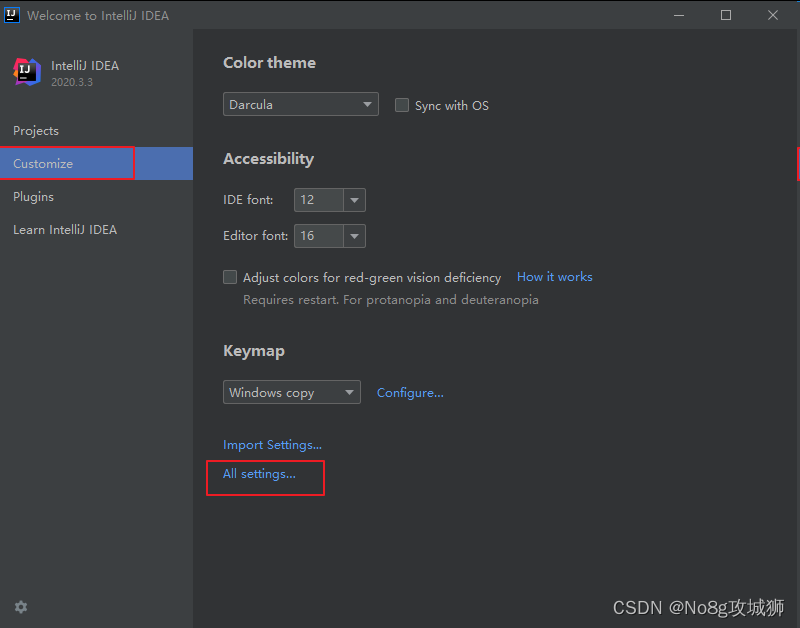Minimize the Welcome to IntelliJ IDEA window
This screenshot has width=800, height=628.
tap(679, 15)
